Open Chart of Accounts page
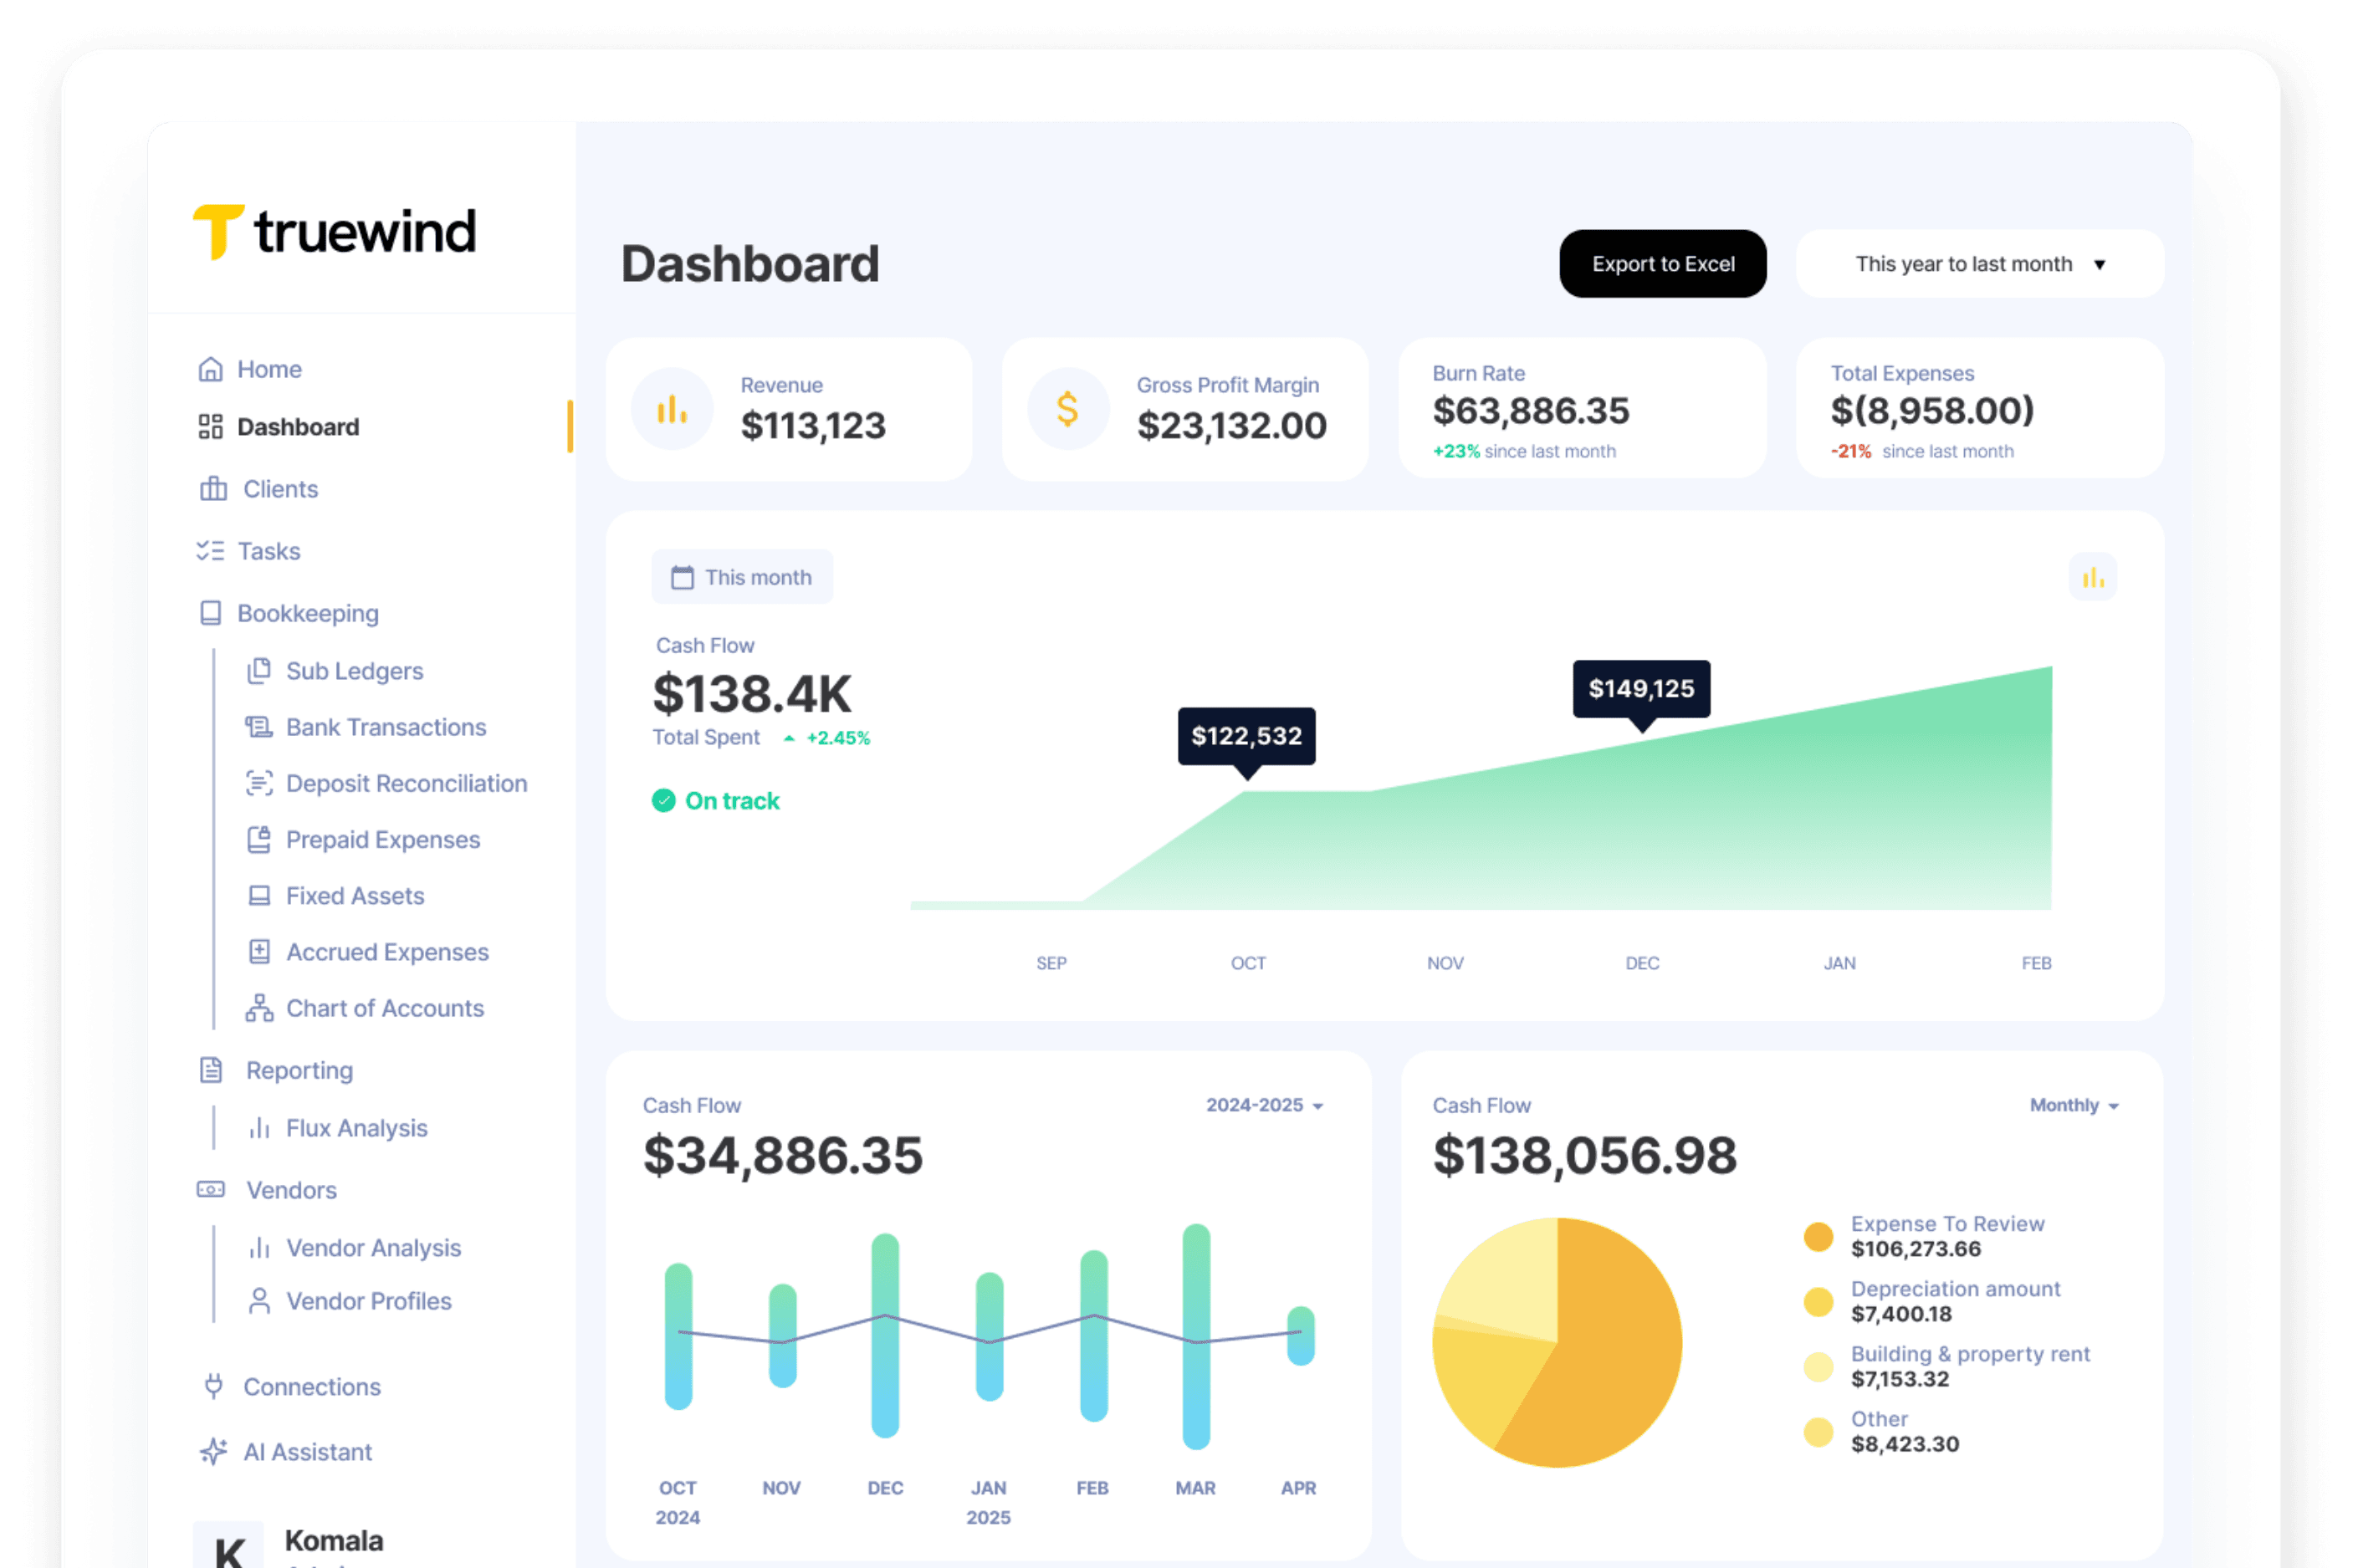 tap(385, 1008)
